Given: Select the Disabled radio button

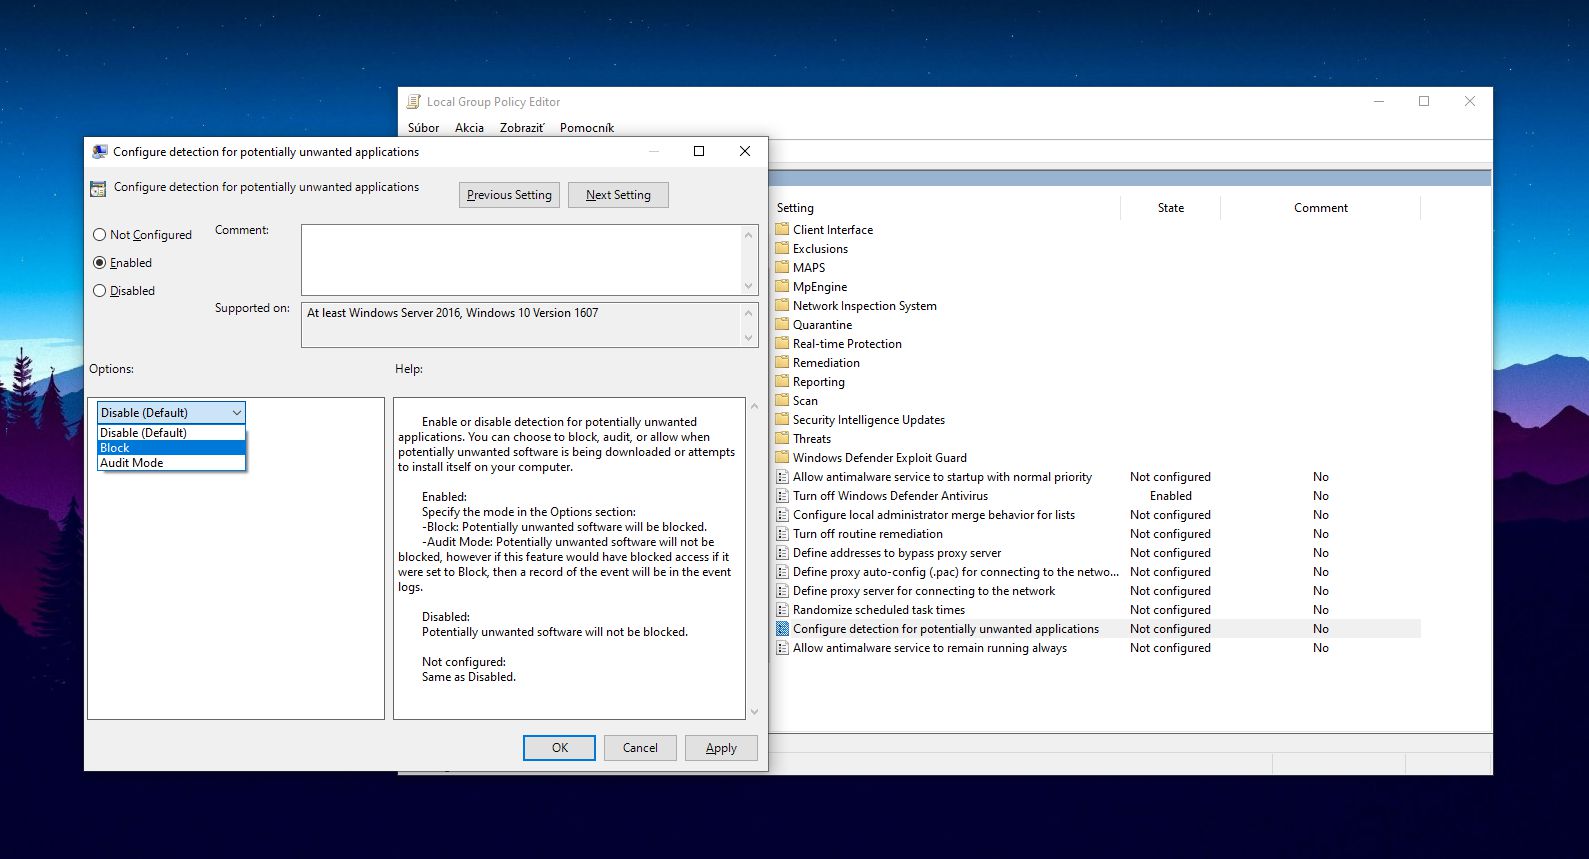Looking at the screenshot, I should [x=99, y=291].
